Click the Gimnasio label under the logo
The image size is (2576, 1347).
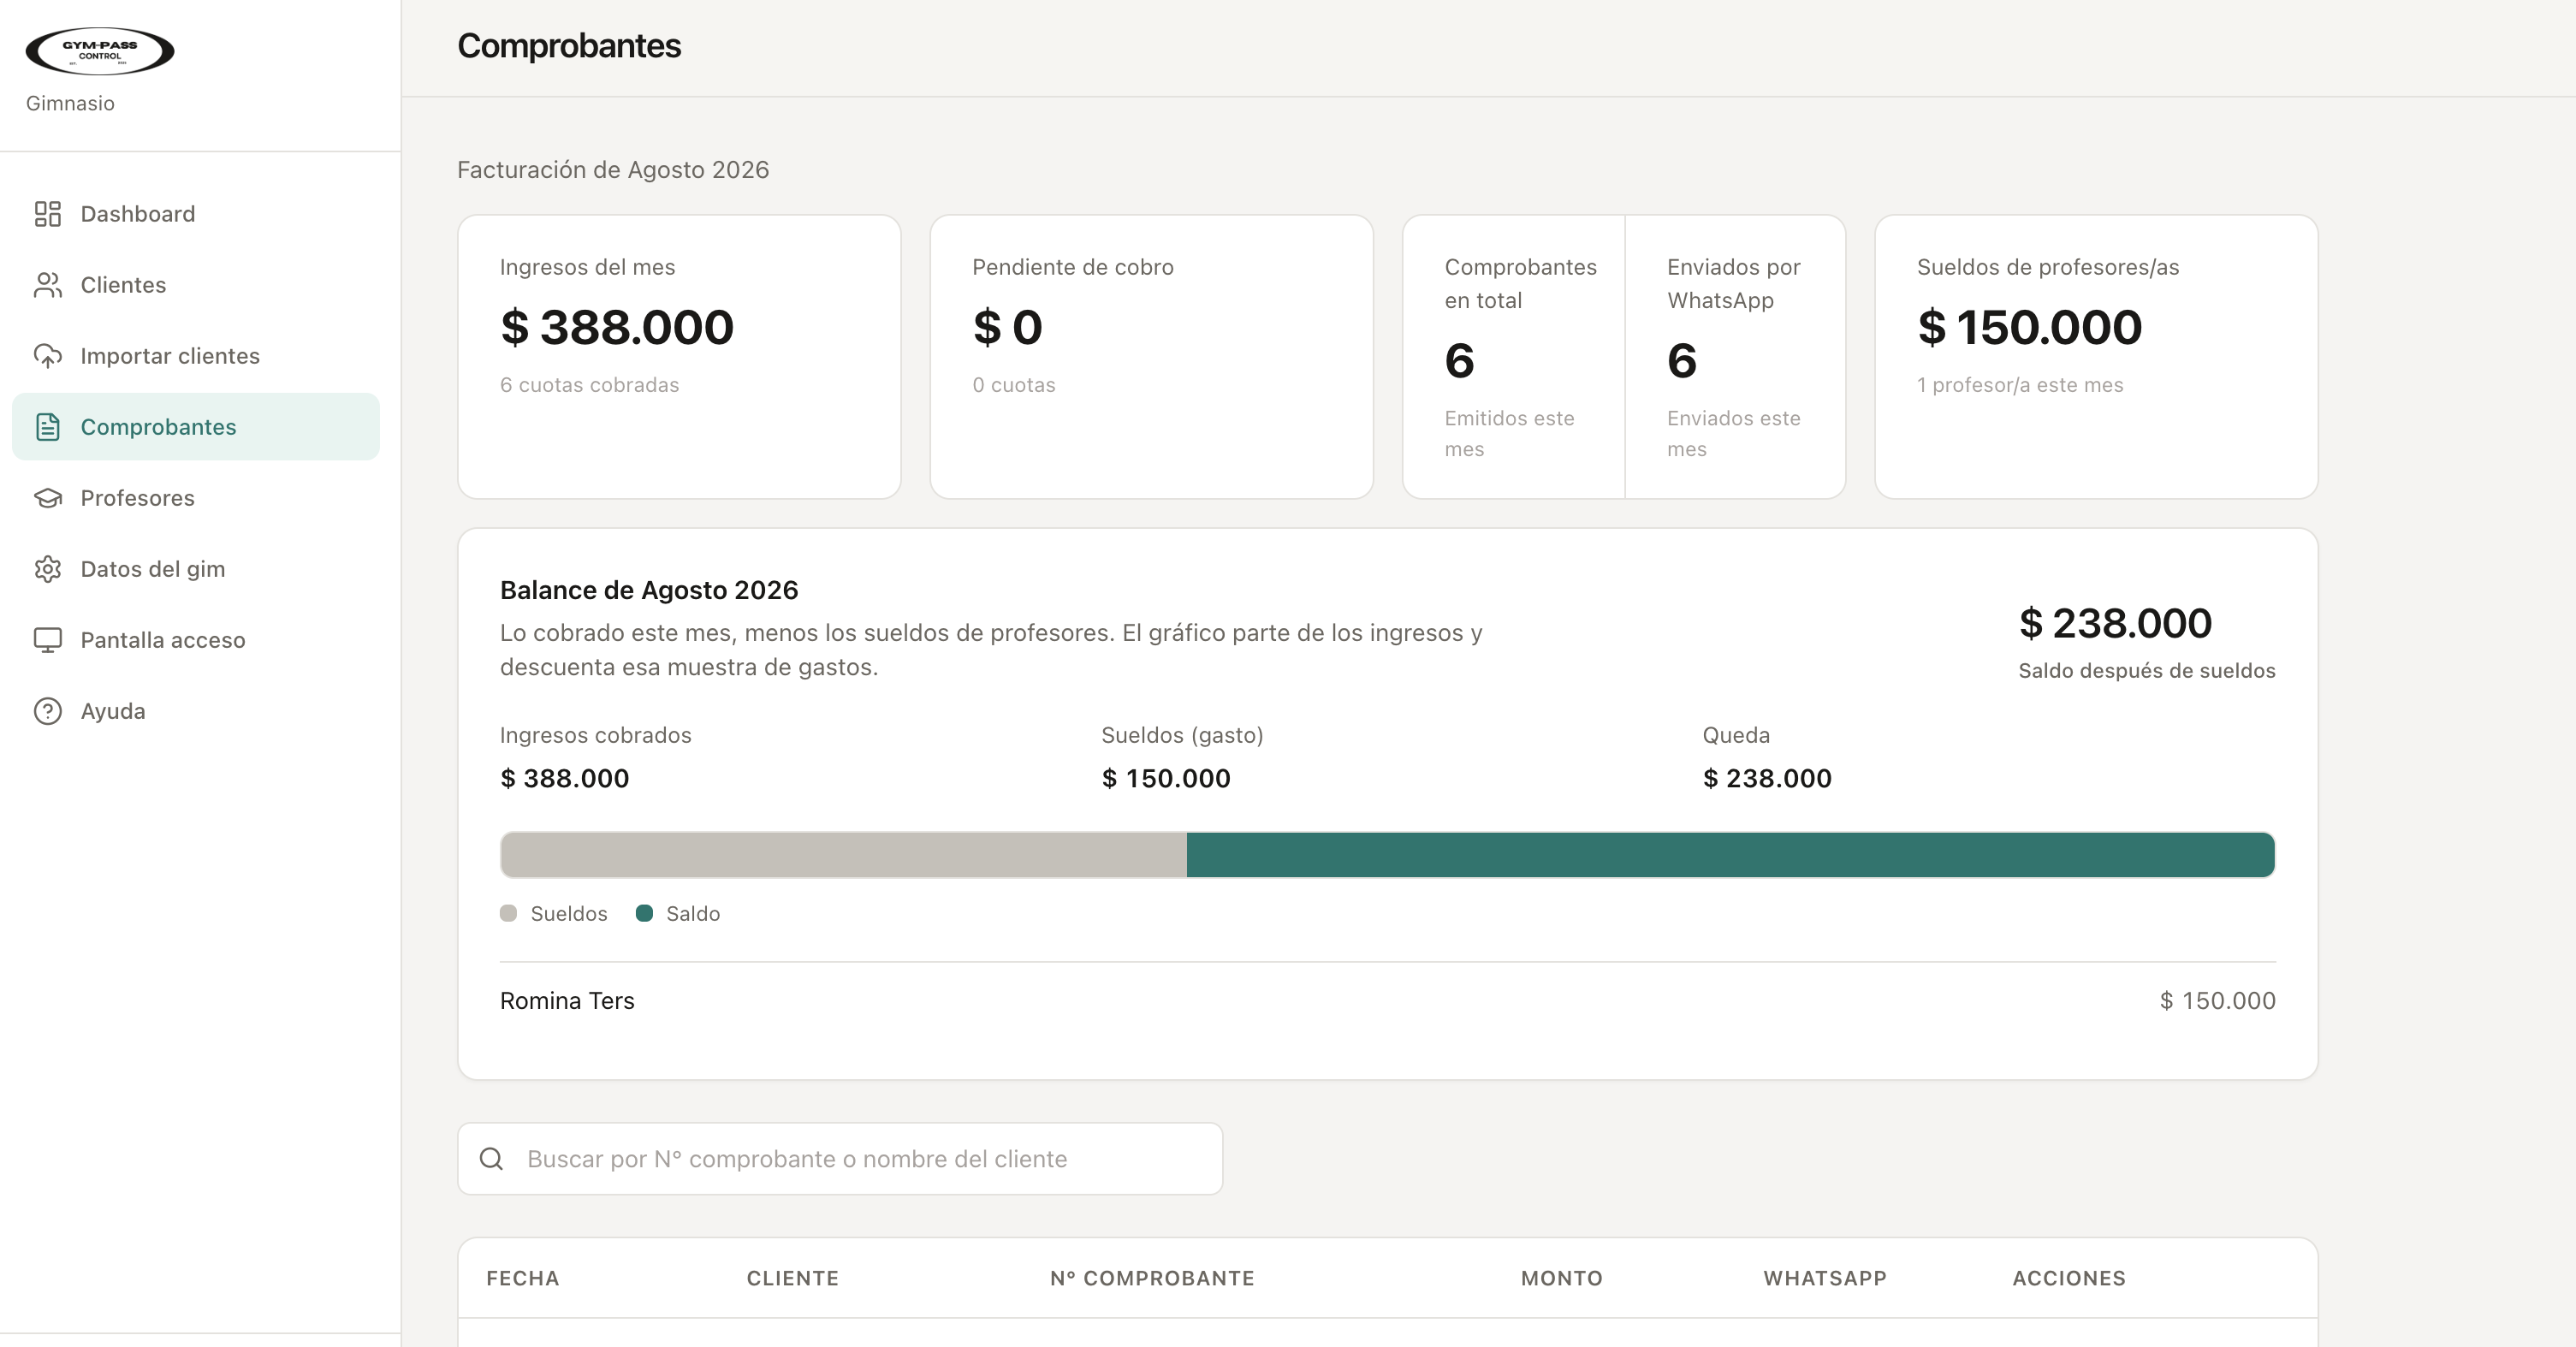coord(70,104)
